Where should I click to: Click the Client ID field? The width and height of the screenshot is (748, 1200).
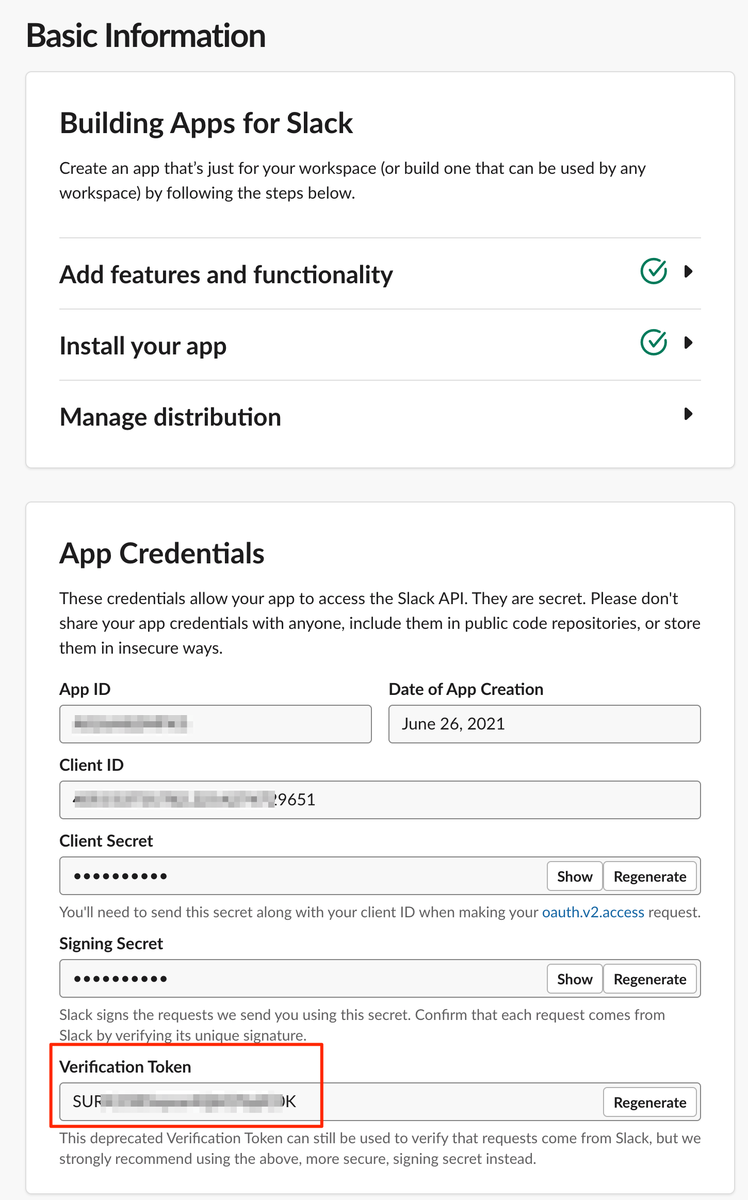[380, 800]
